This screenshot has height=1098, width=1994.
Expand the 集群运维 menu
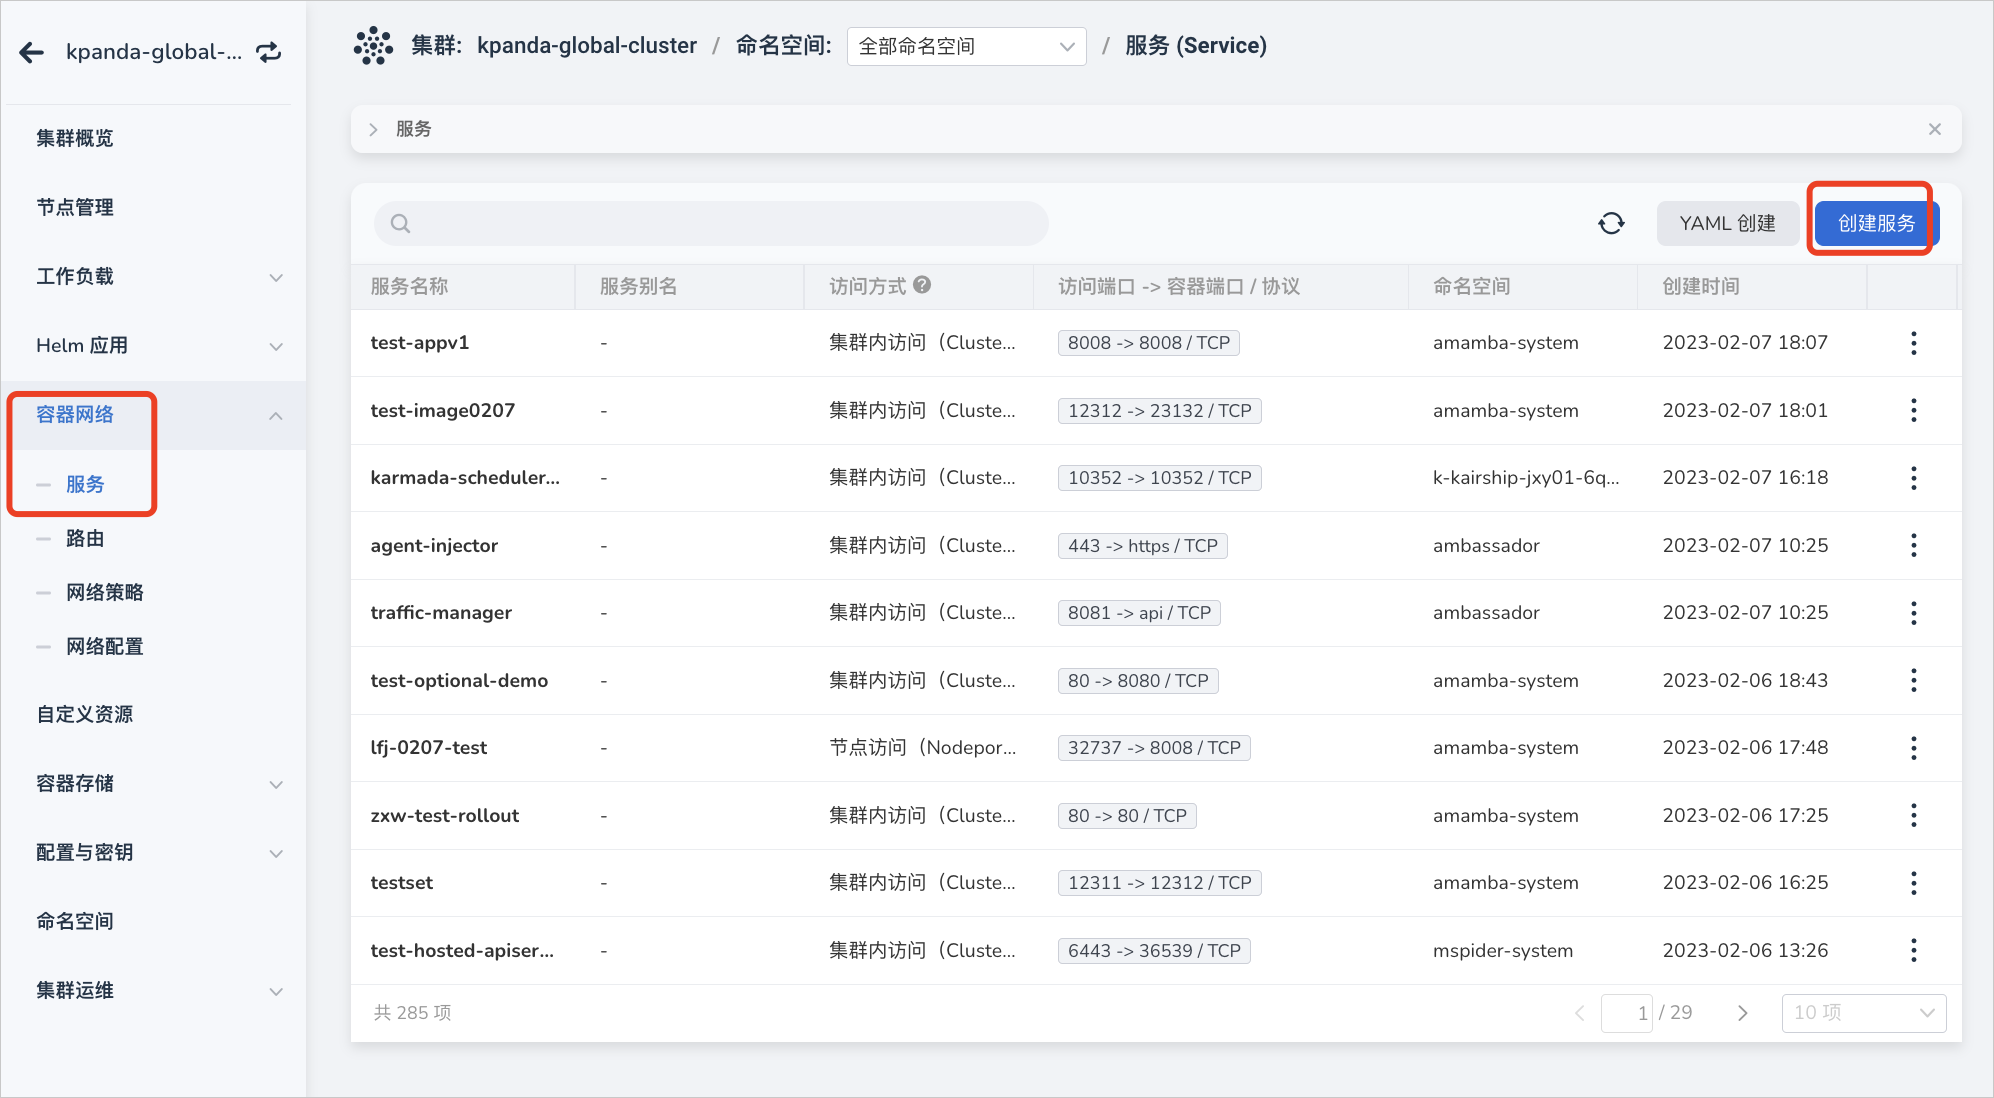[x=276, y=991]
